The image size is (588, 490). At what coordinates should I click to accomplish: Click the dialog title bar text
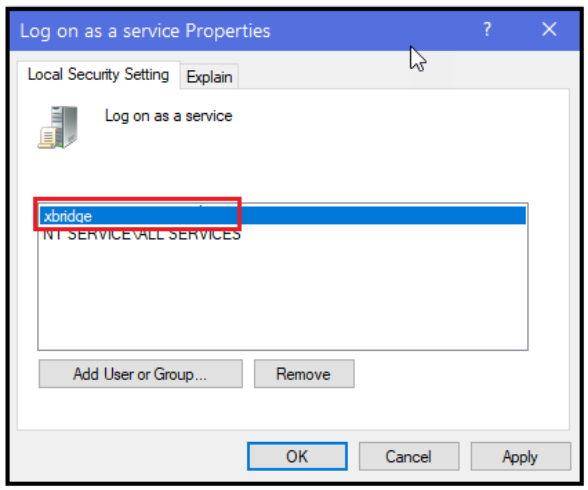145,31
